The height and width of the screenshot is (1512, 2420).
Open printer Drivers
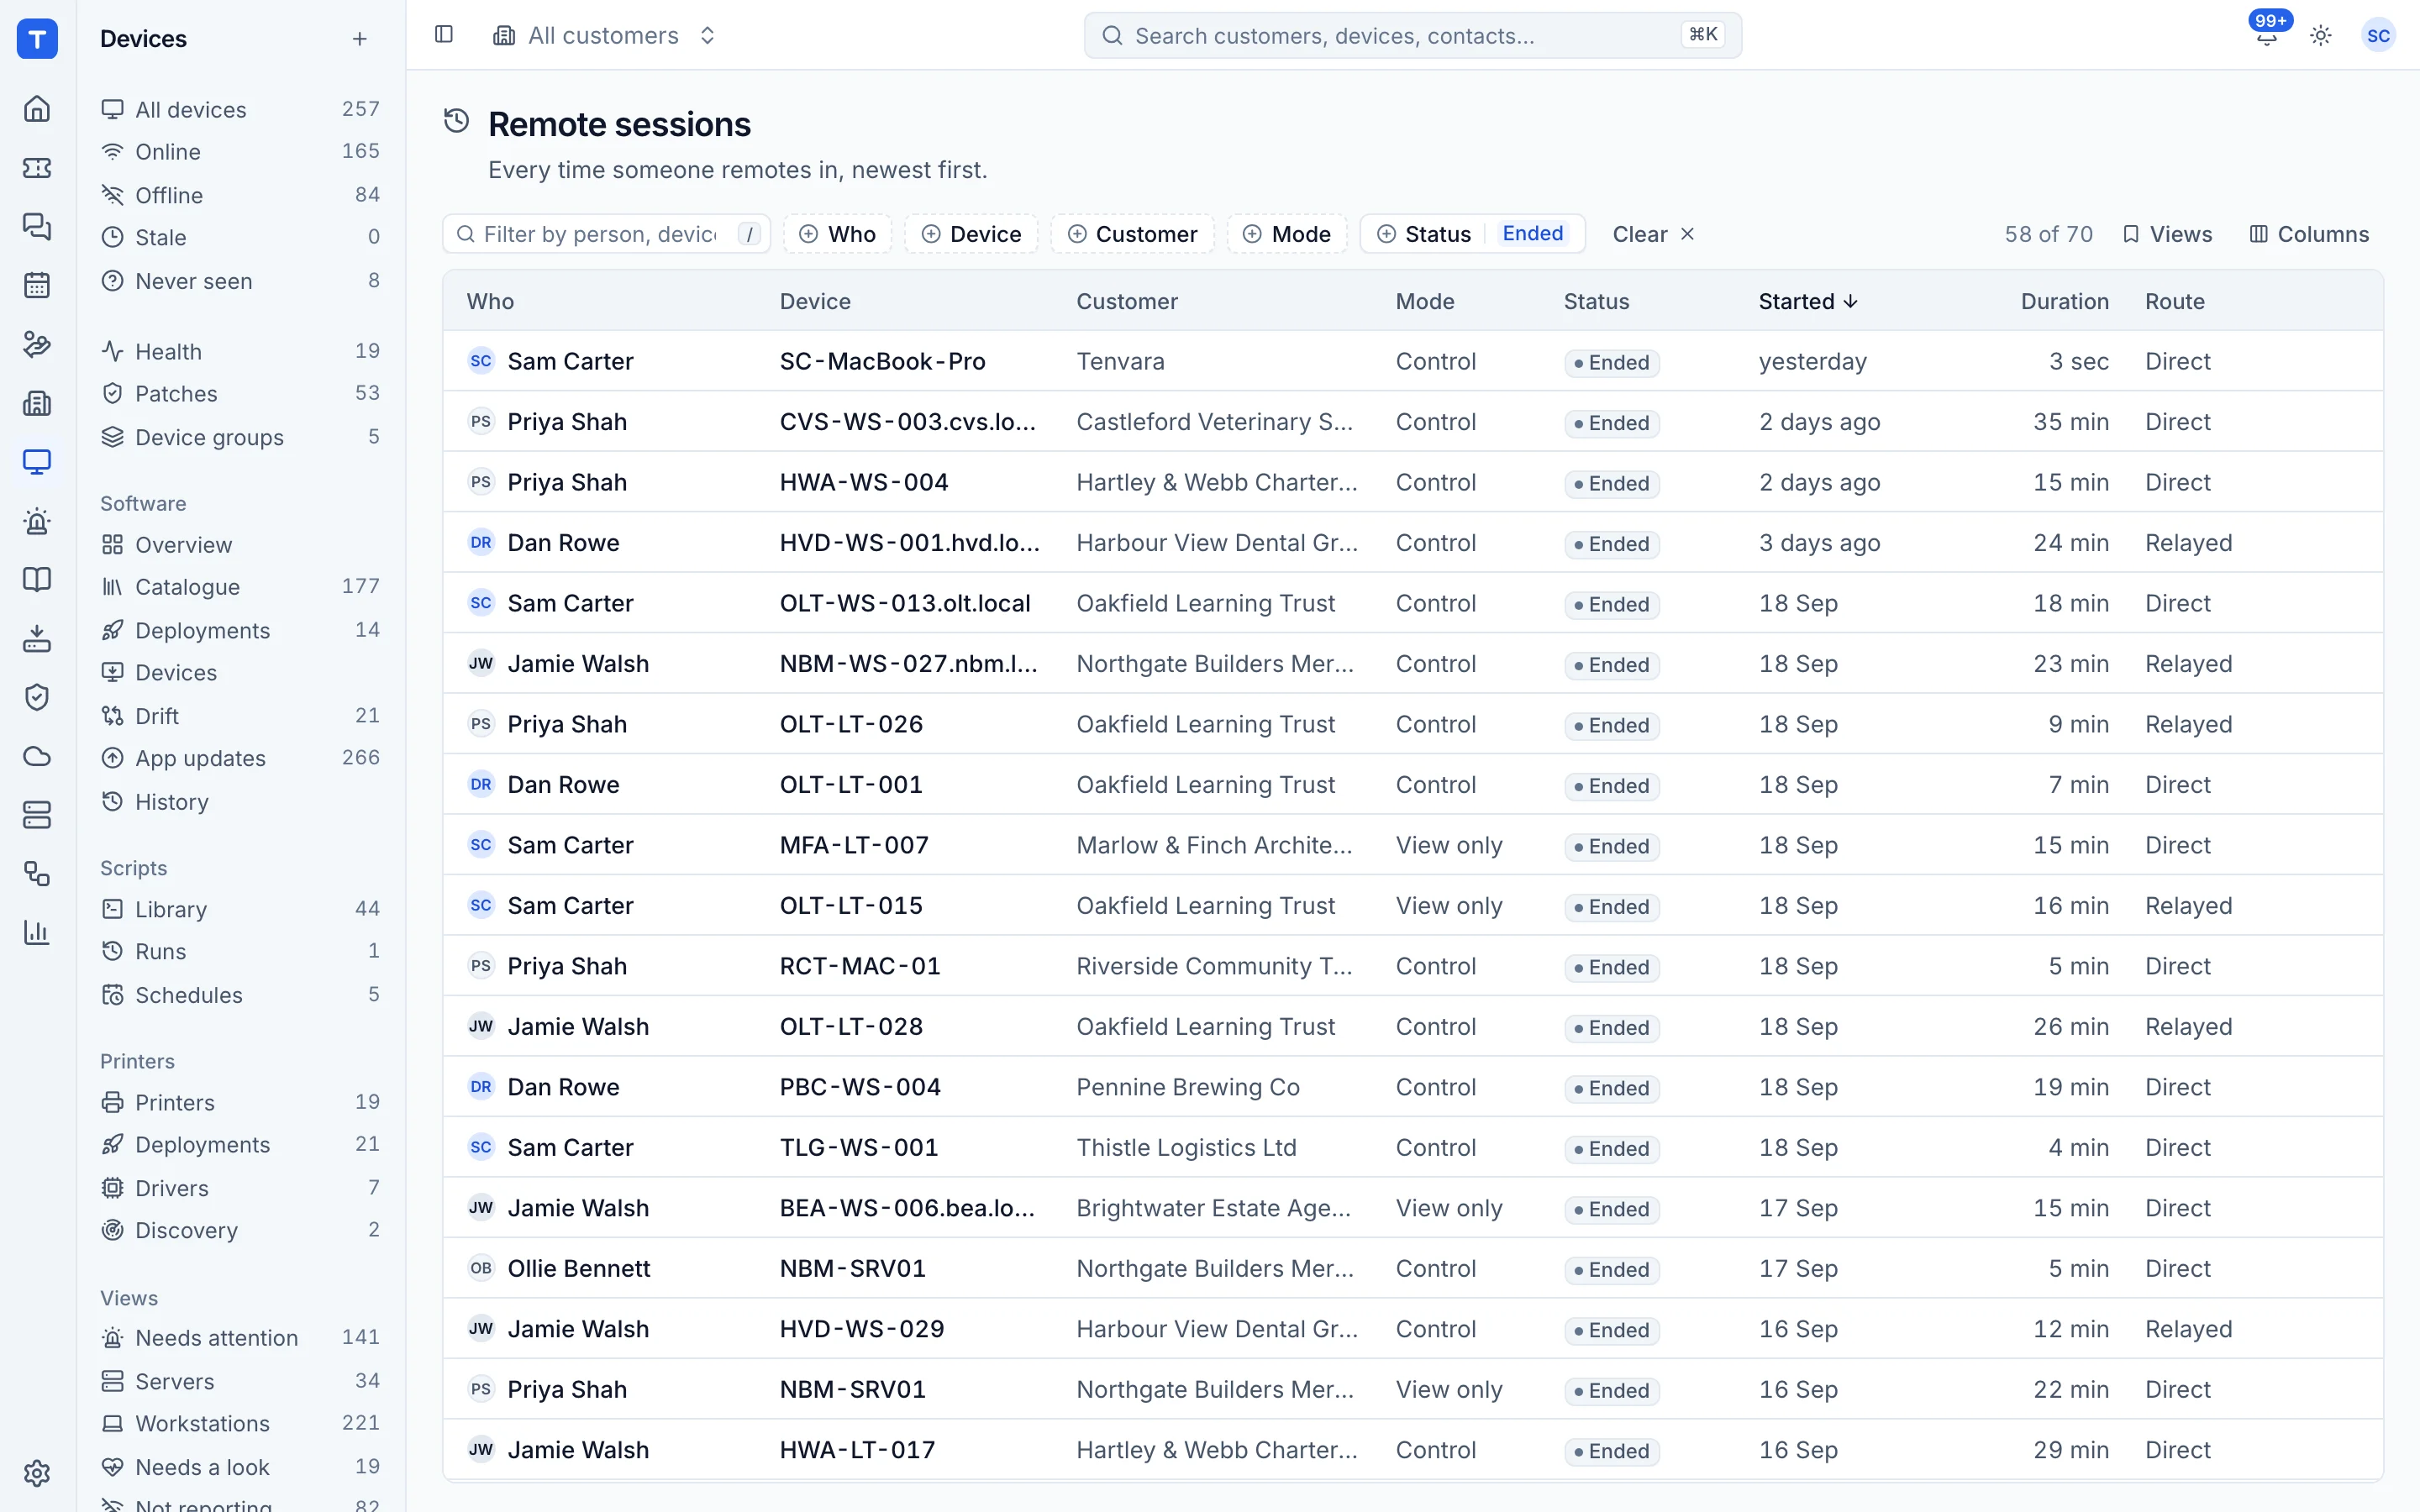(x=240, y=1188)
